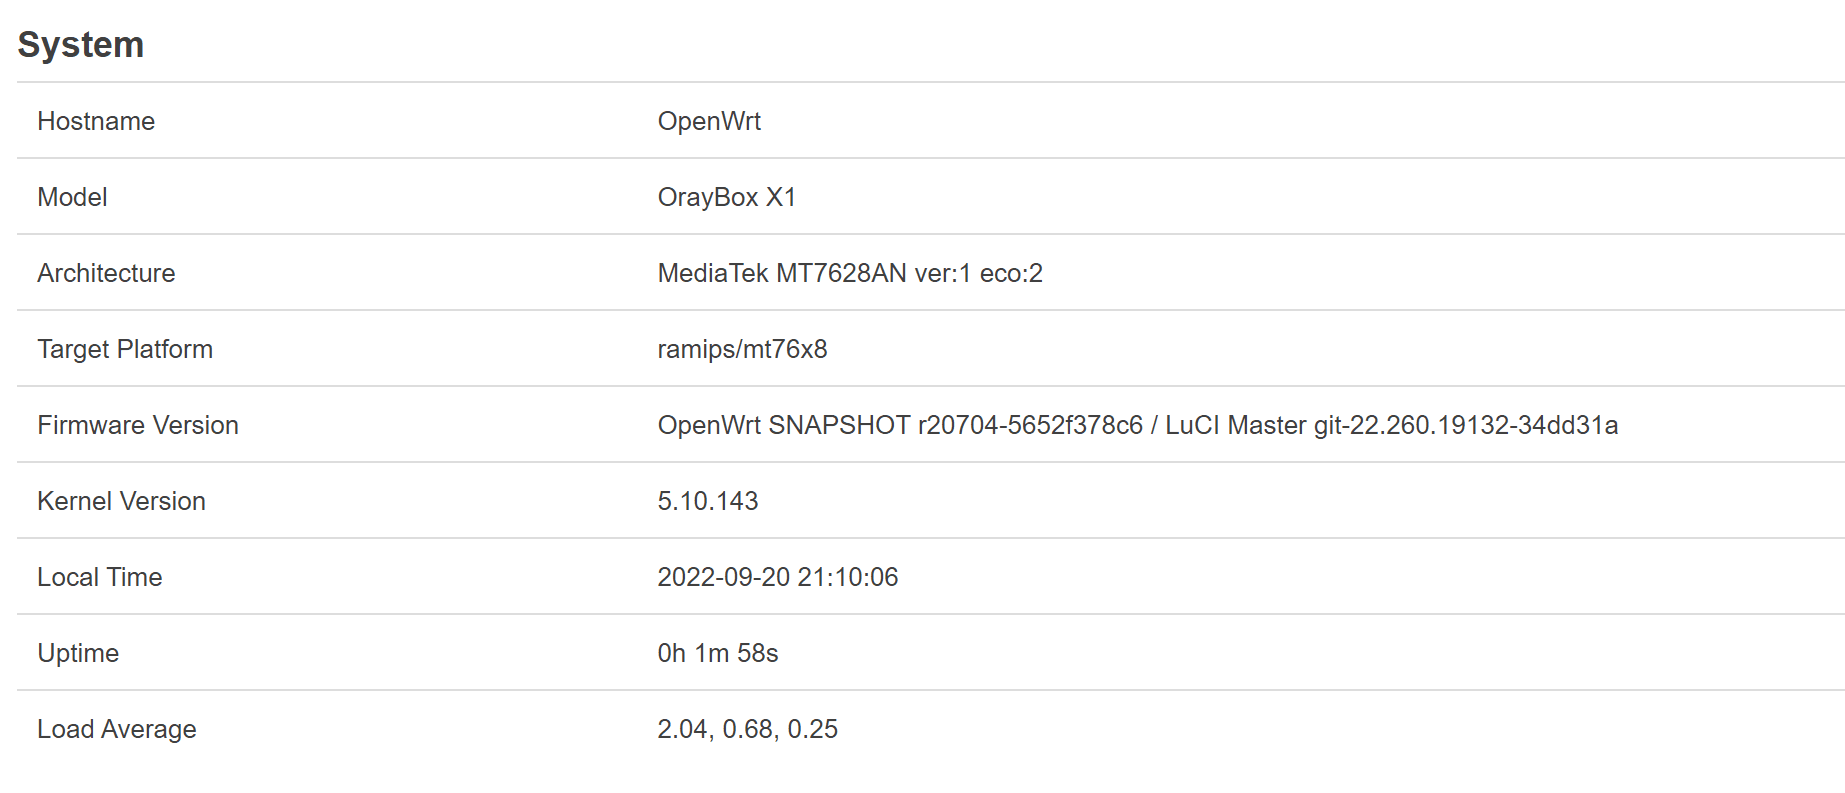Click the Hostname row label
This screenshot has height=793, width=1845.
(96, 121)
